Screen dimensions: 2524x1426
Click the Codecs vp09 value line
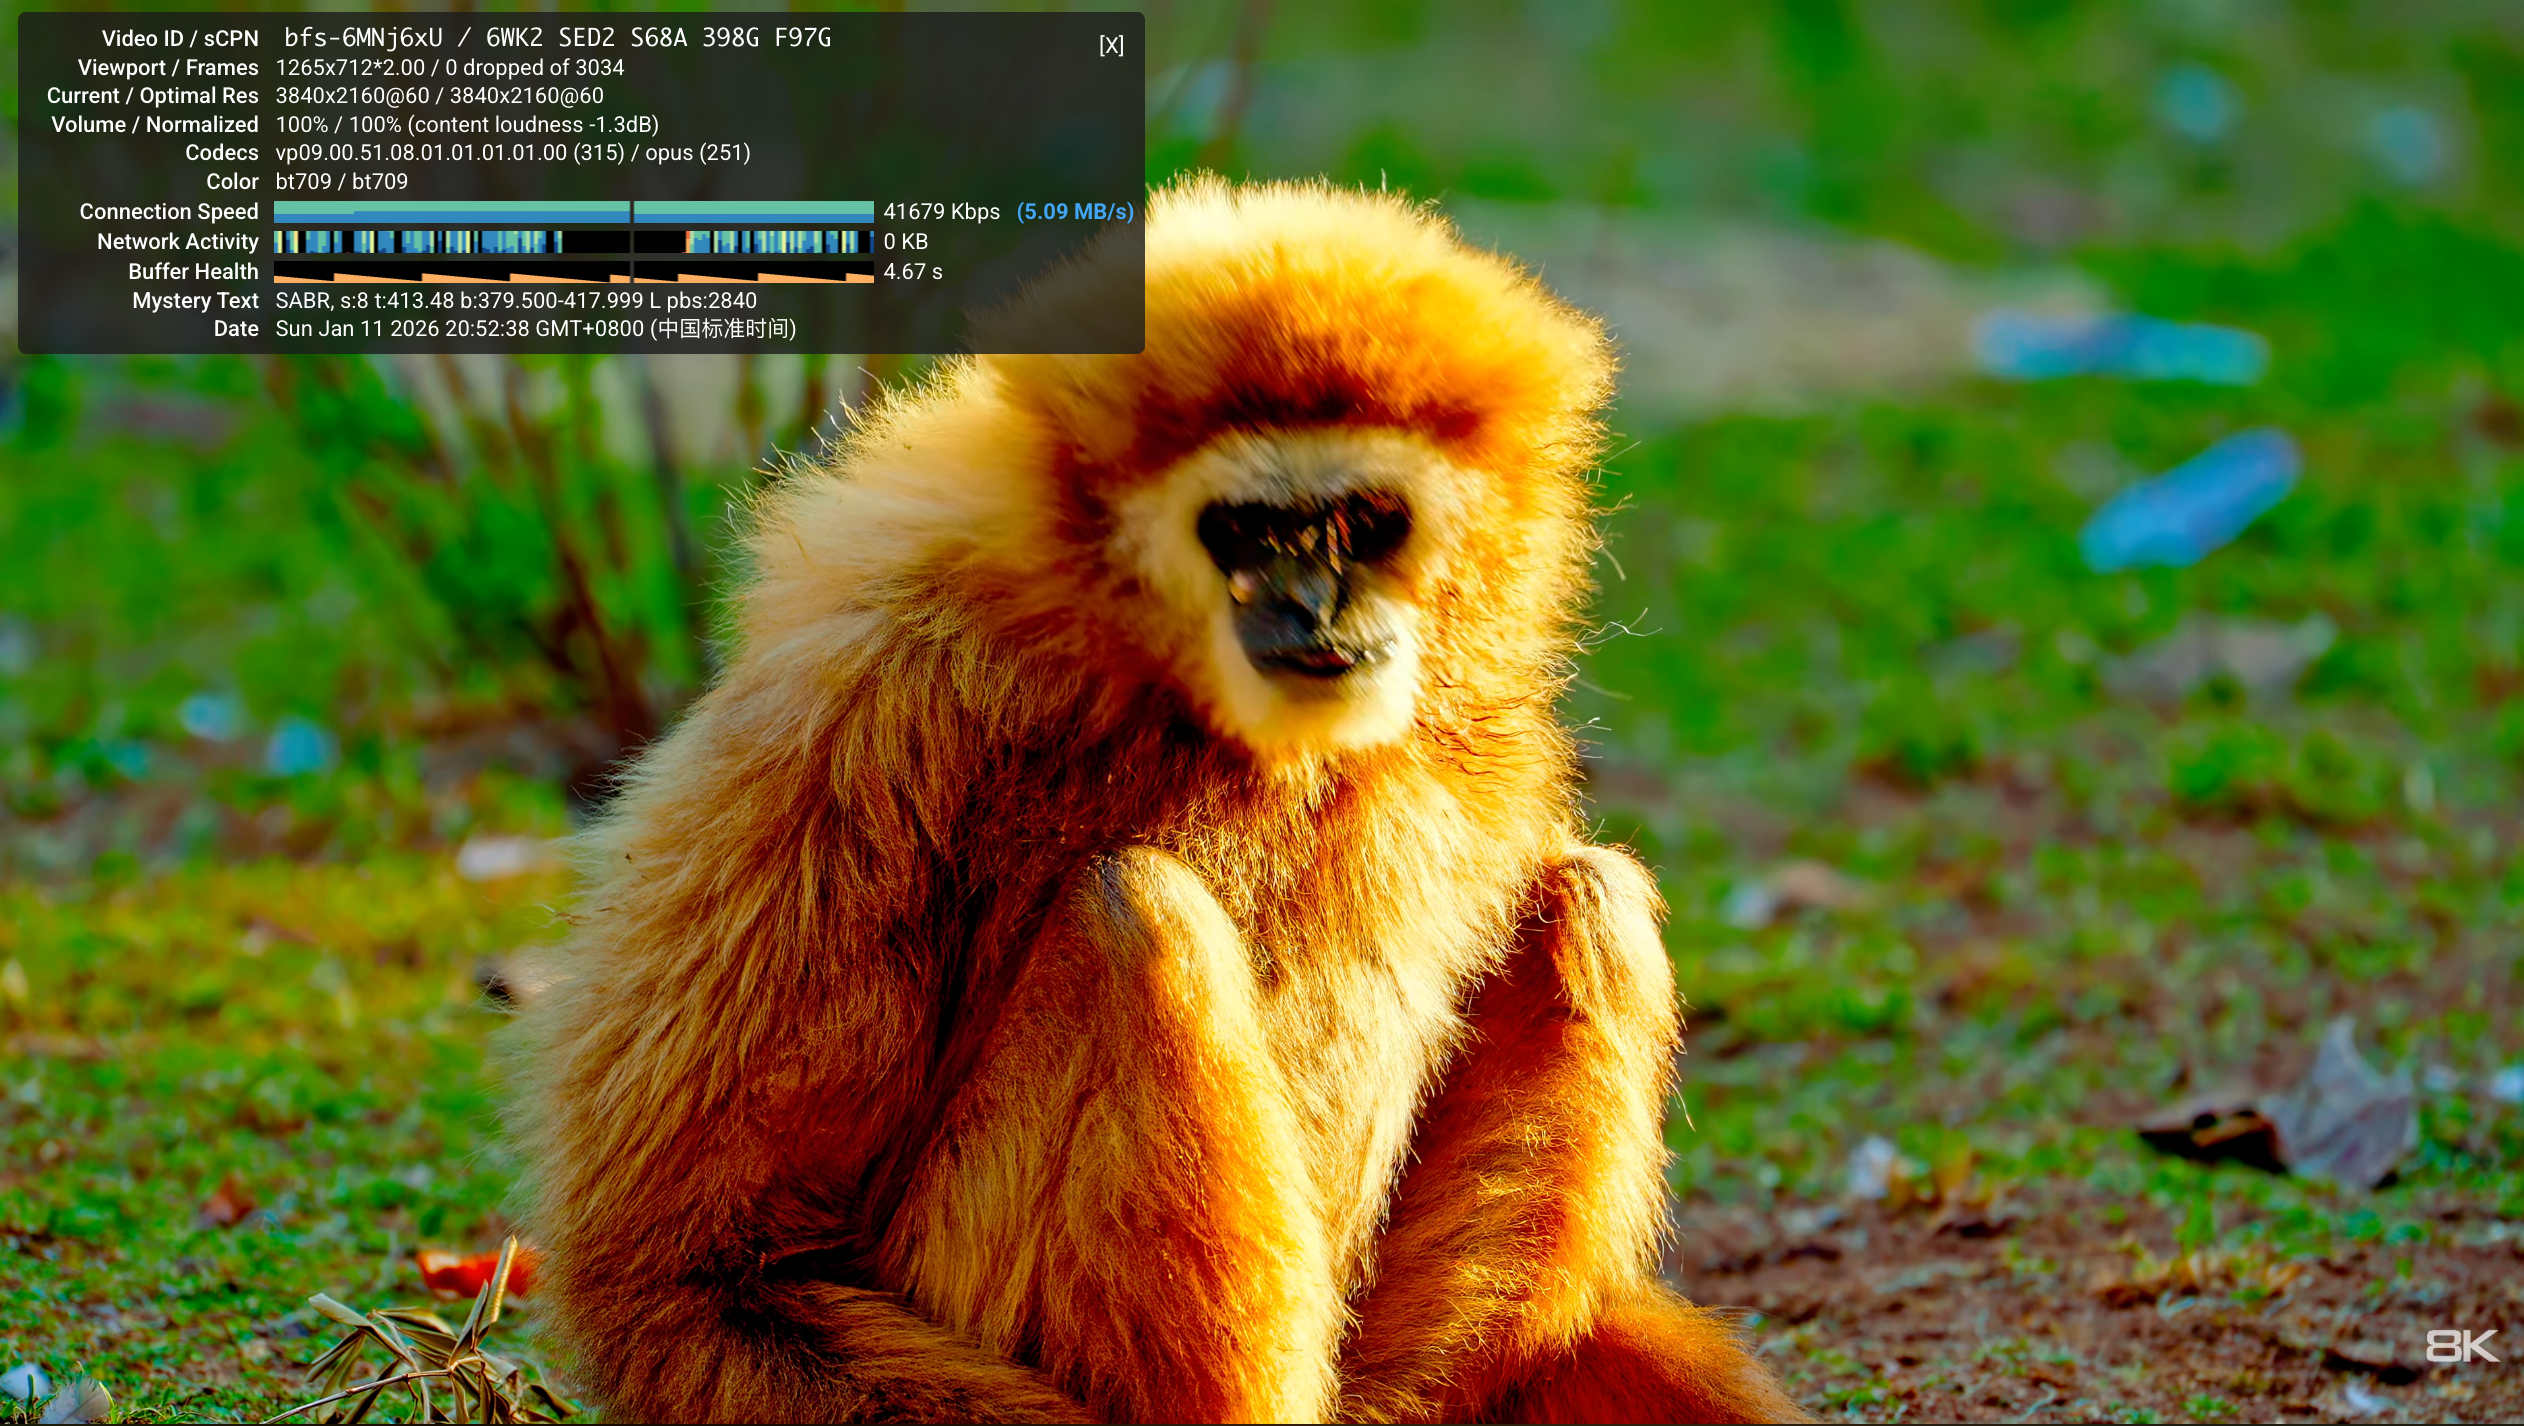tap(512, 153)
